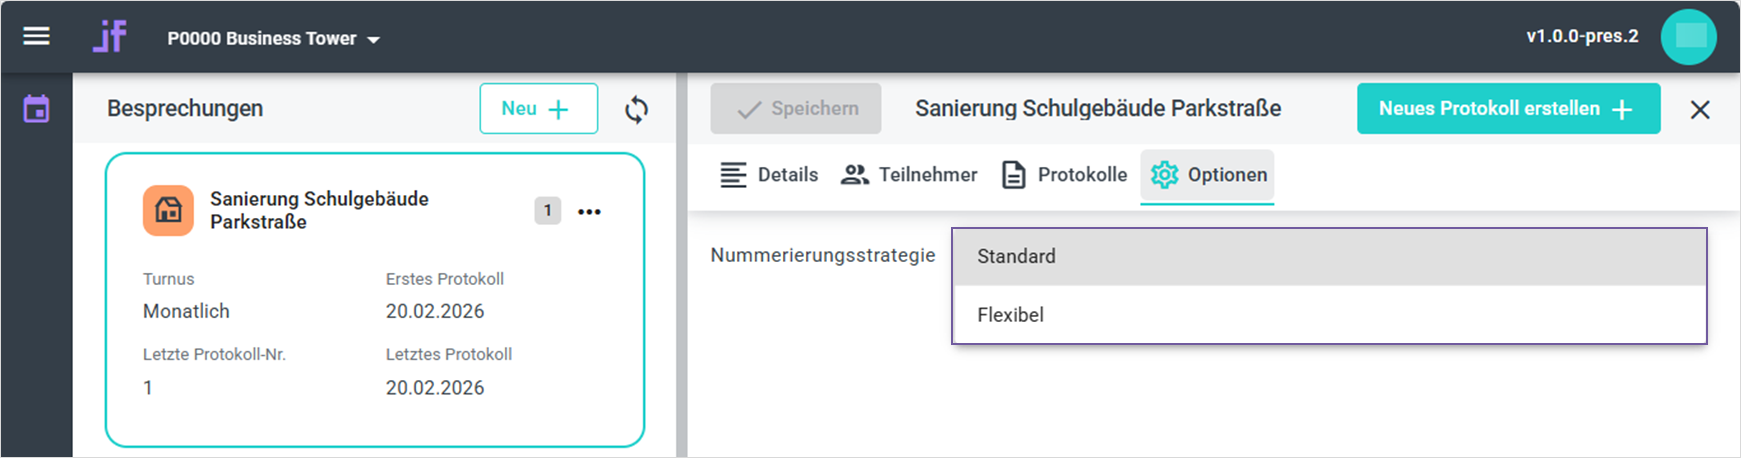1741x458 pixels.
Task: Open the hamburger navigation menu
Action: (37, 37)
